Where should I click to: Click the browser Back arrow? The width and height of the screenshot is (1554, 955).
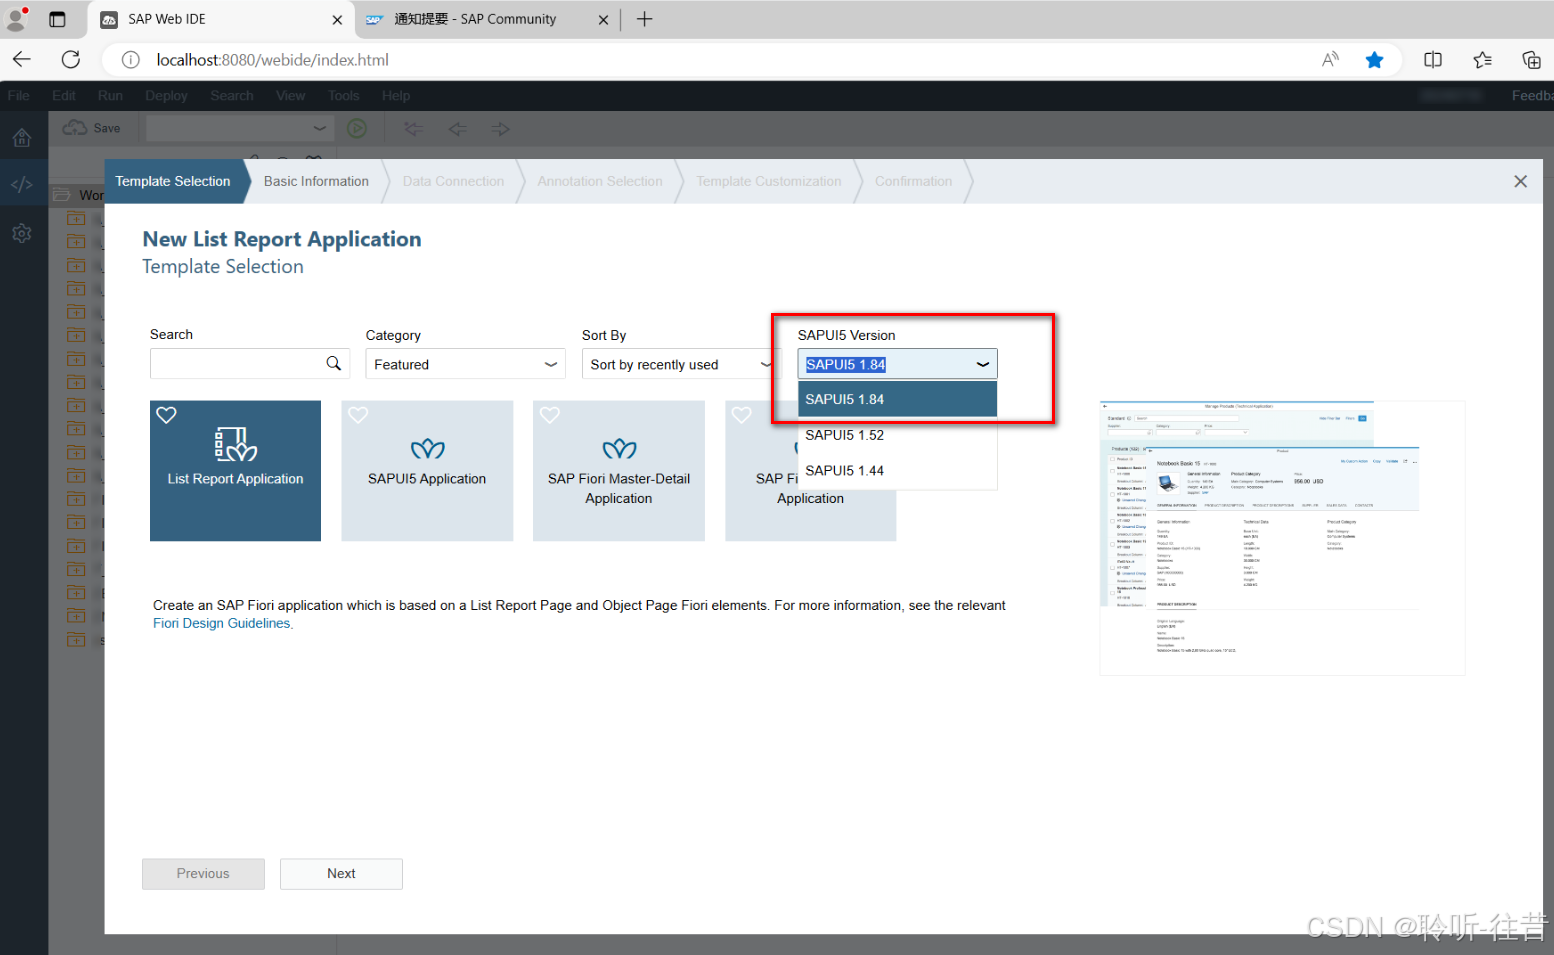[x=22, y=60]
